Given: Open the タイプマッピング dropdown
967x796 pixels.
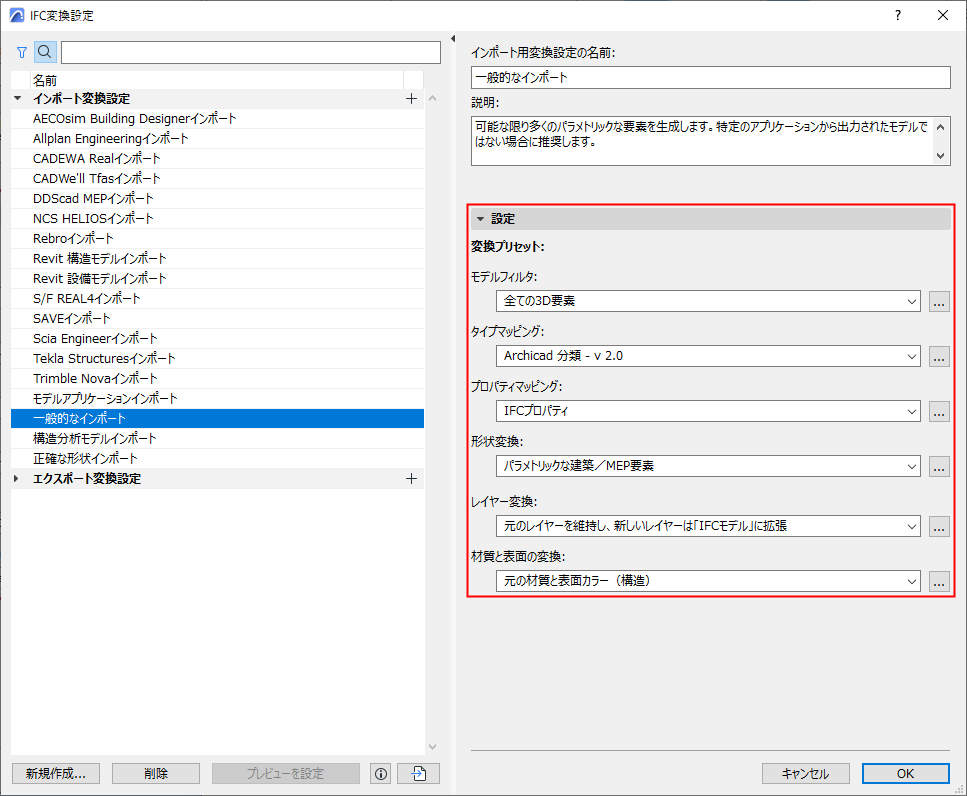Looking at the screenshot, I should (x=708, y=356).
